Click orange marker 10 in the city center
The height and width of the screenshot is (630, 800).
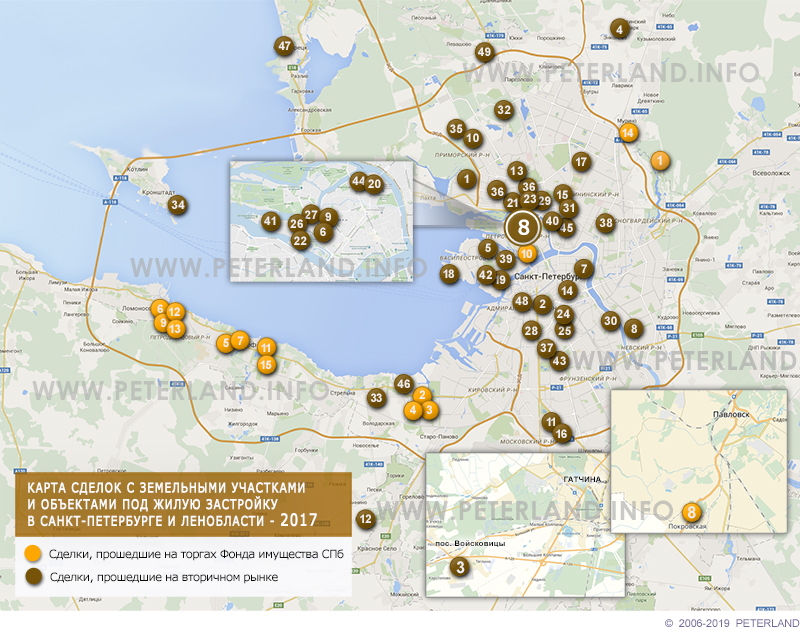pyautogui.click(x=527, y=254)
